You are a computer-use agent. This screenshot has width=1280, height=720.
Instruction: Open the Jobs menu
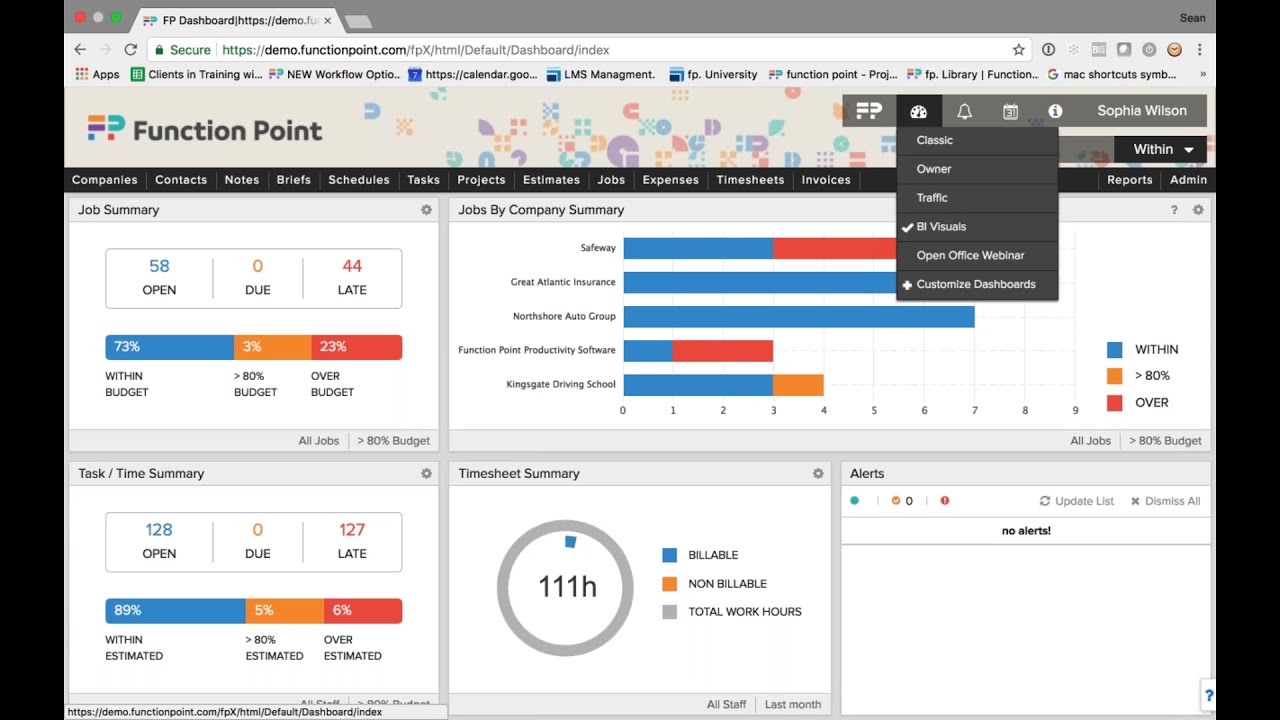611,180
